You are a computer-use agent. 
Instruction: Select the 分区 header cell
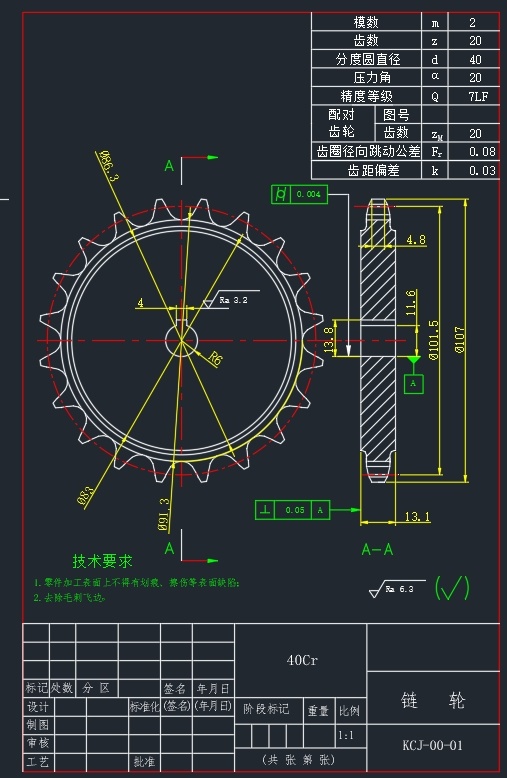pyautogui.click(x=97, y=688)
